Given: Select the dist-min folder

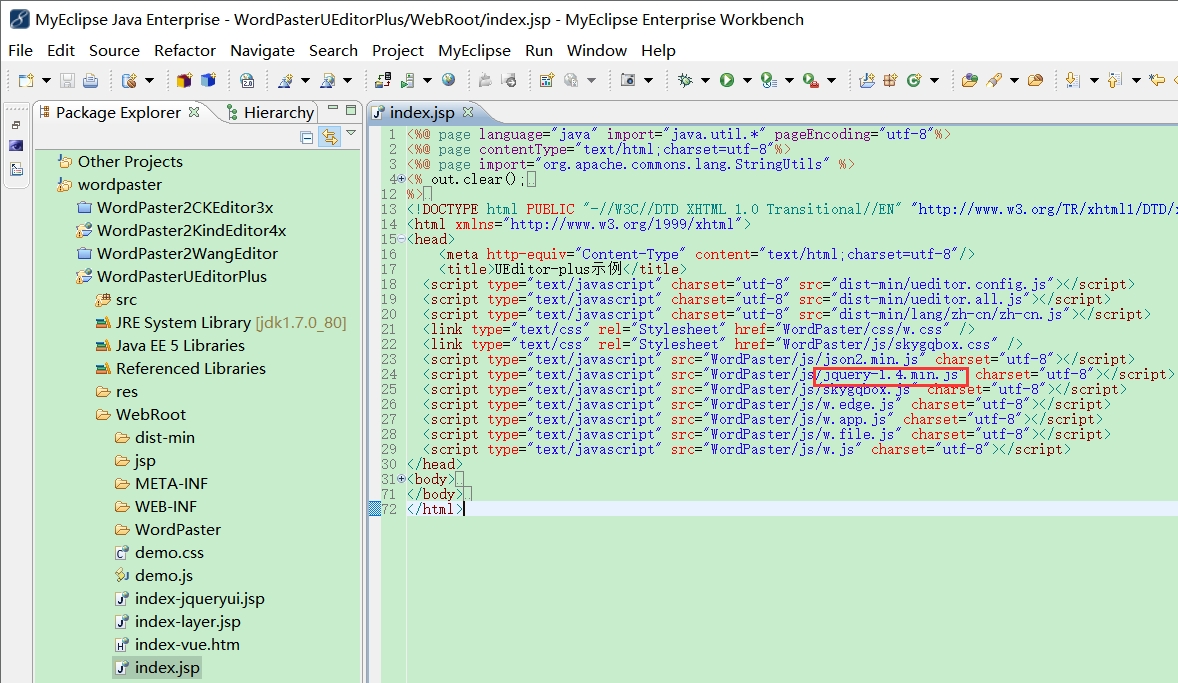Looking at the screenshot, I should (x=165, y=438).
